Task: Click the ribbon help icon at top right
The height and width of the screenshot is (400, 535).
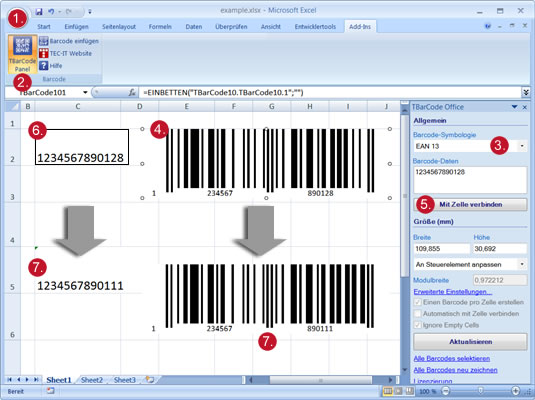Action: 488,26
